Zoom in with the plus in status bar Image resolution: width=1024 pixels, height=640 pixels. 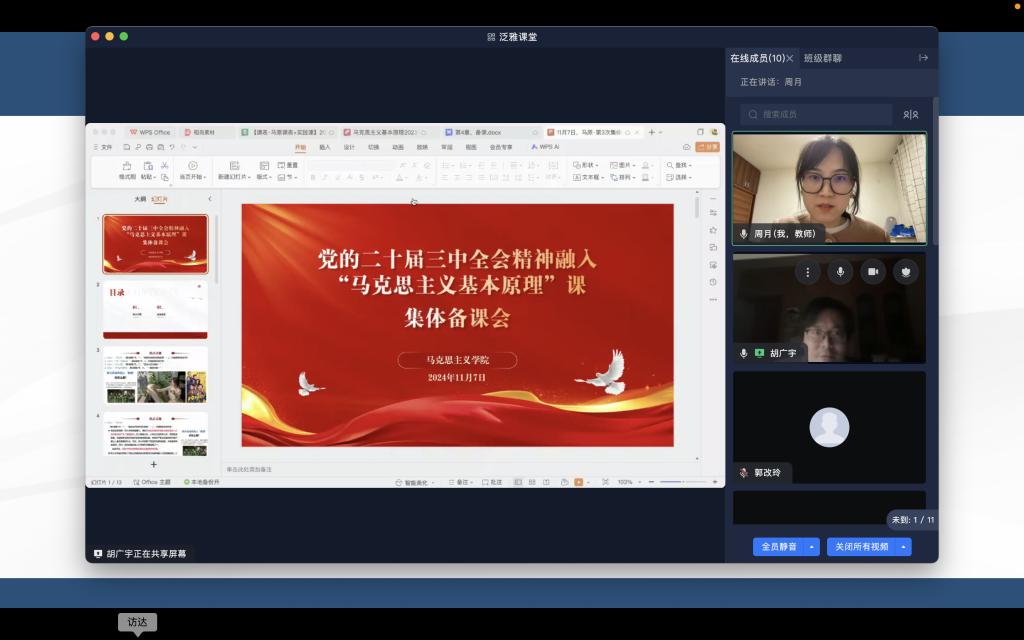(x=715, y=483)
